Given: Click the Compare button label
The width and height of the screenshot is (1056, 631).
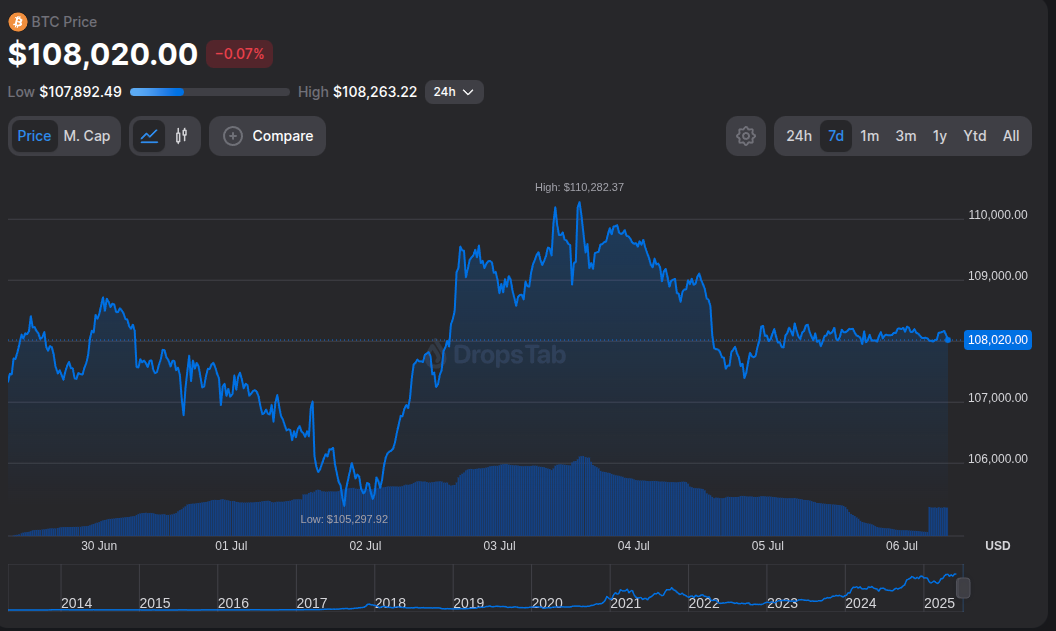Looking at the screenshot, I should coord(283,136).
